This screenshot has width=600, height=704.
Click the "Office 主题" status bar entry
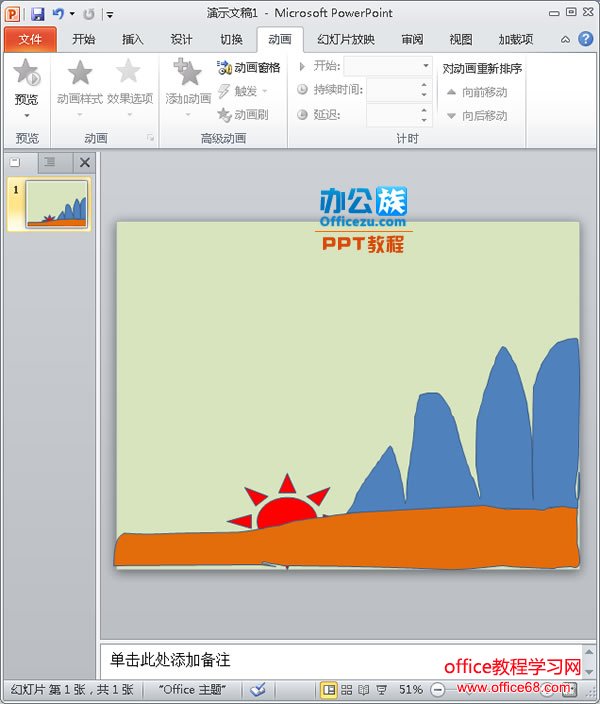coord(192,690)
